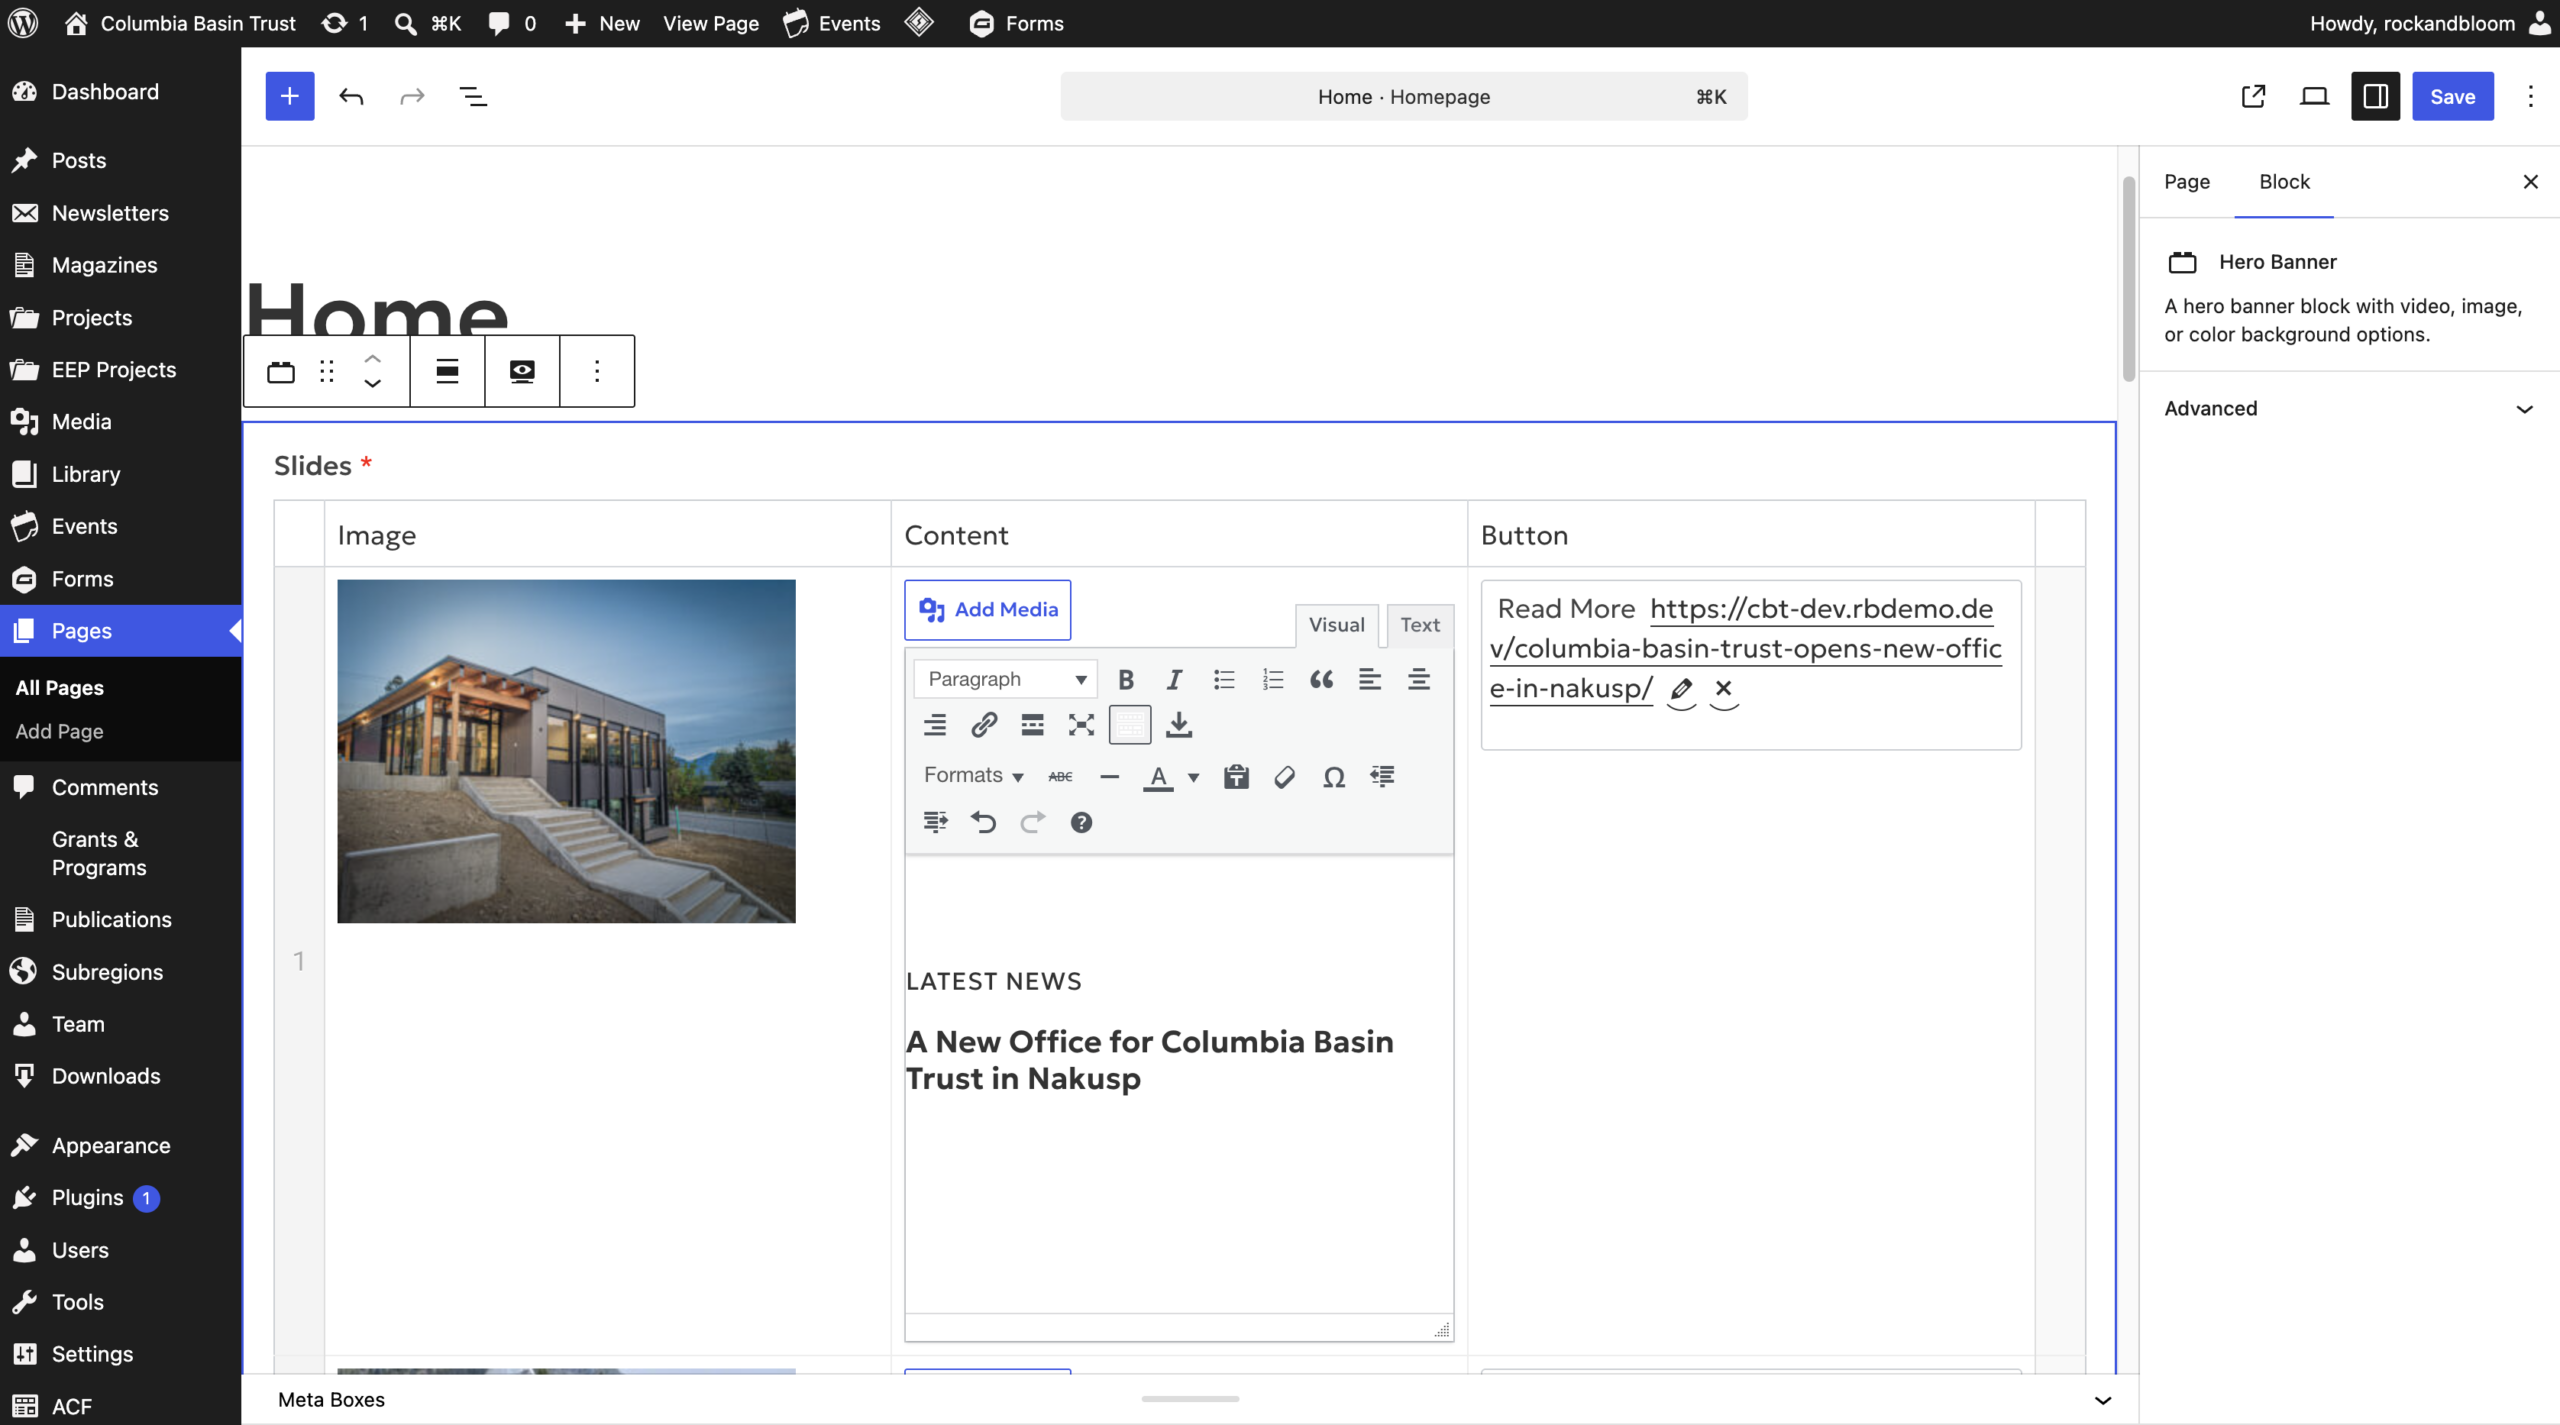
Task: Open the text color picker dropdown arrow
Action: (1193, 777)
